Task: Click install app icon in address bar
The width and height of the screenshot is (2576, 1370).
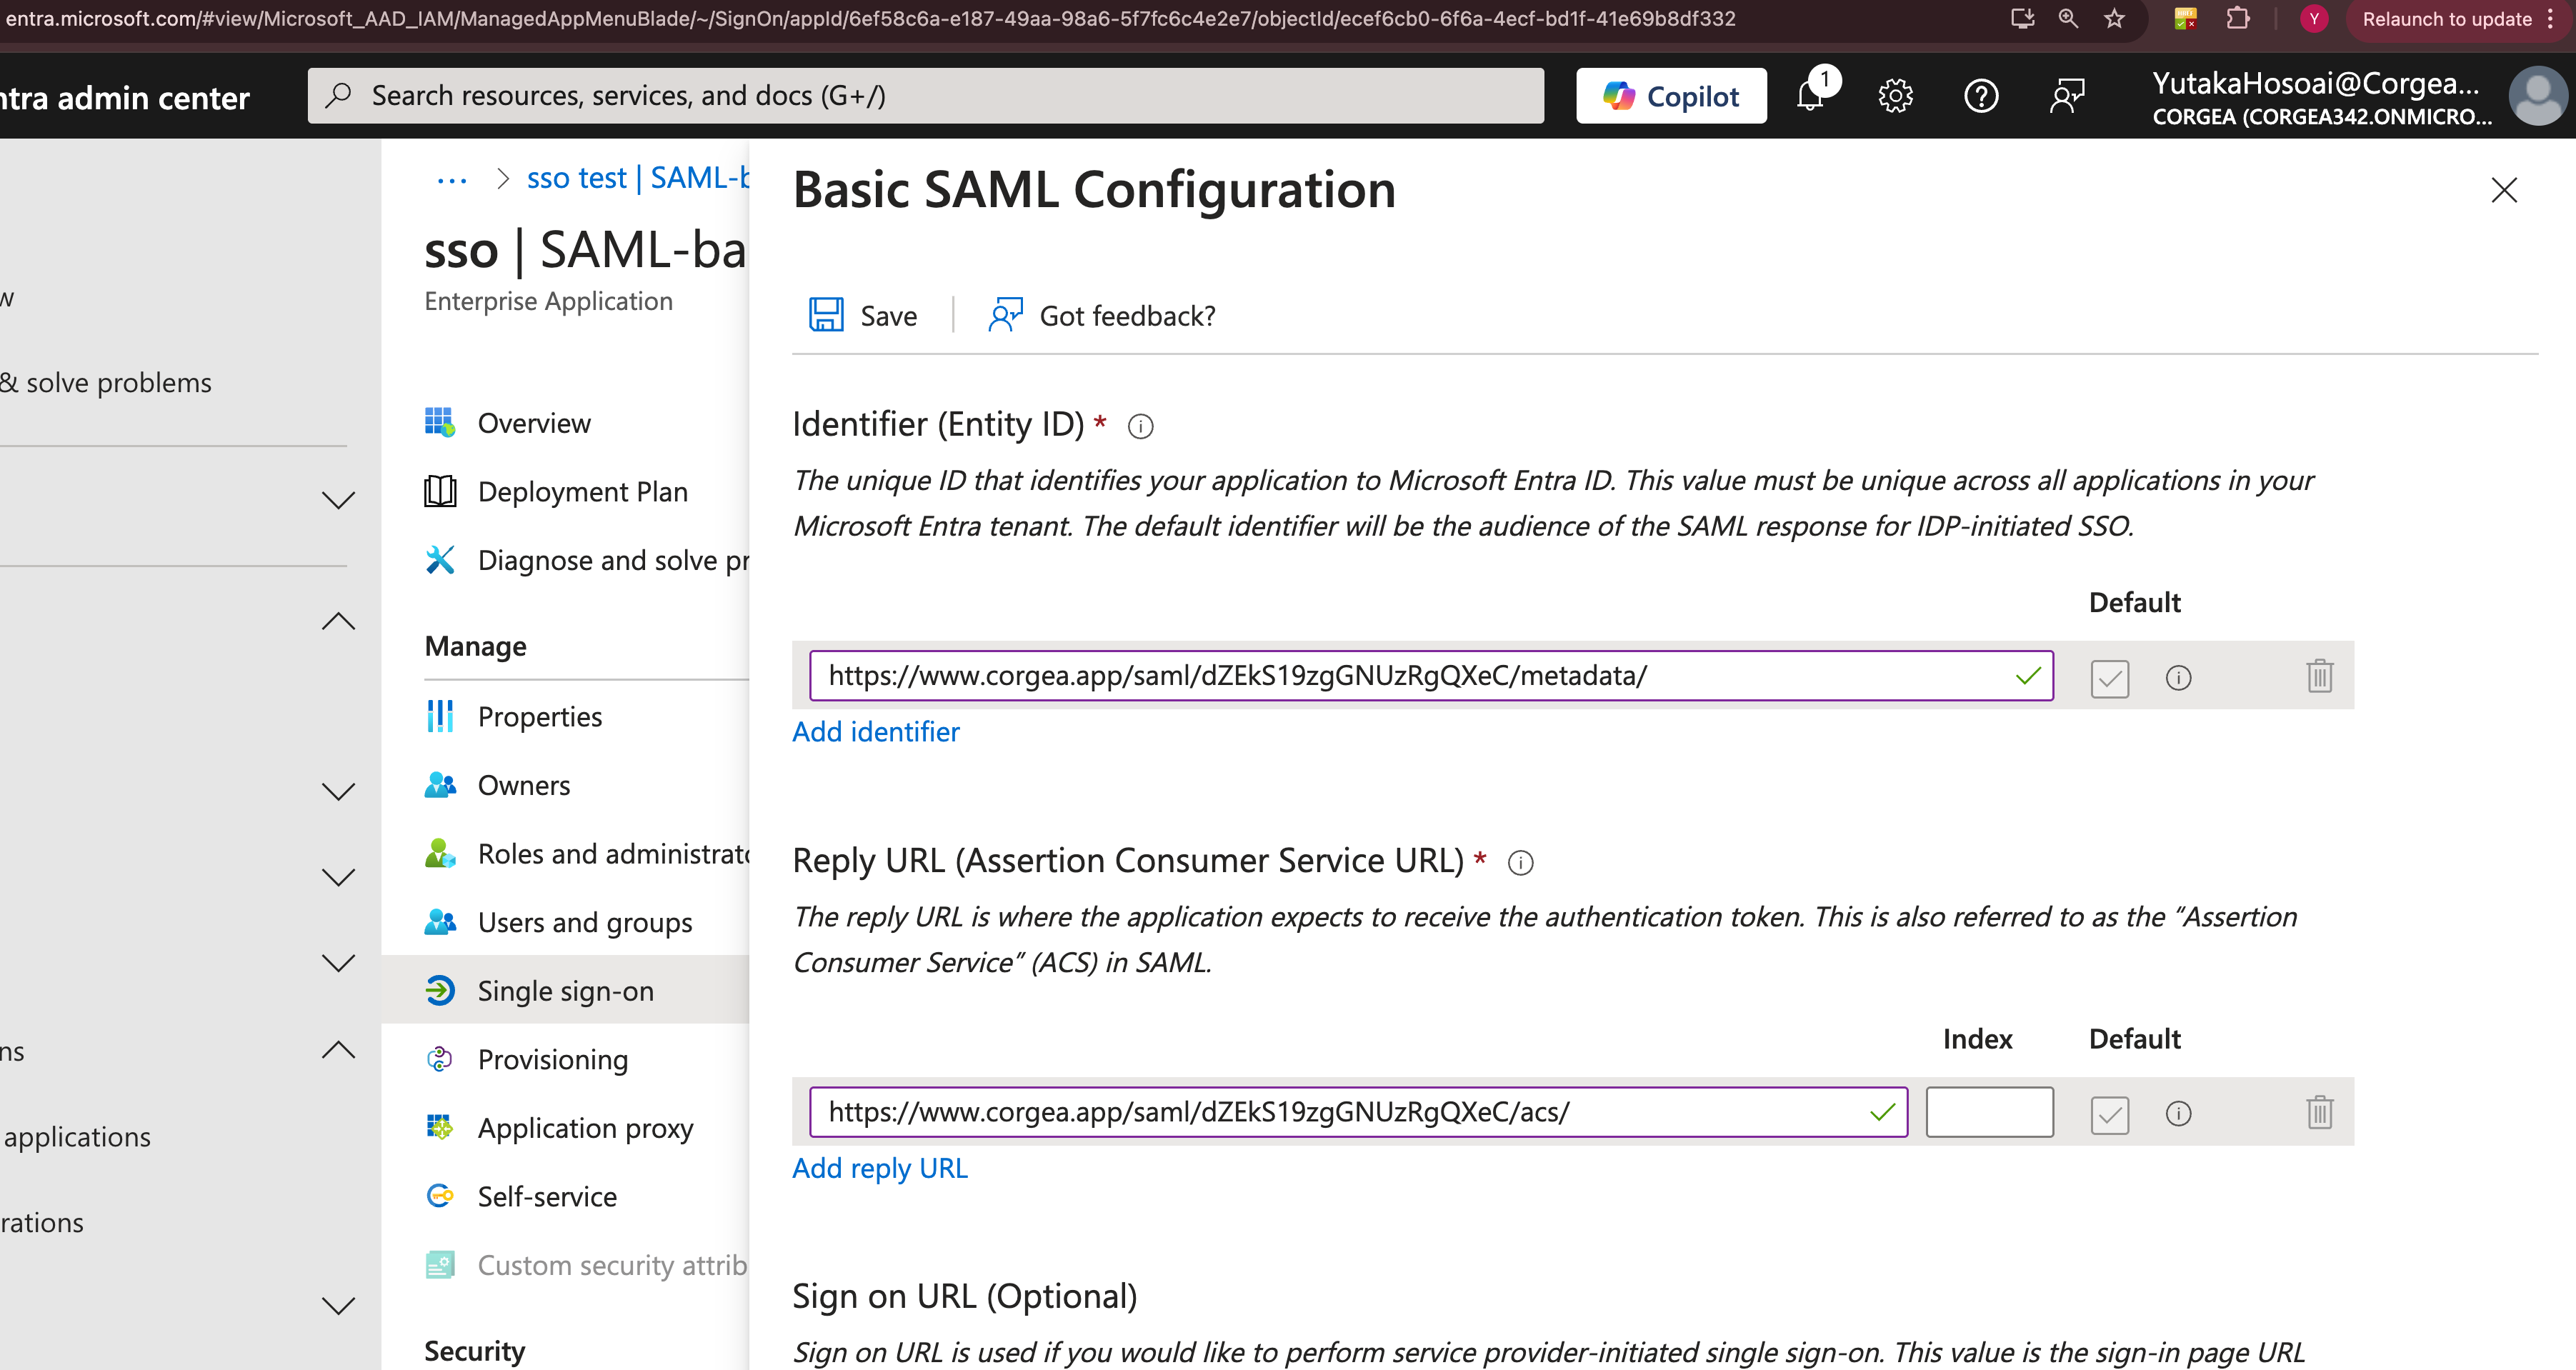Action: (x=2022, y=19)
